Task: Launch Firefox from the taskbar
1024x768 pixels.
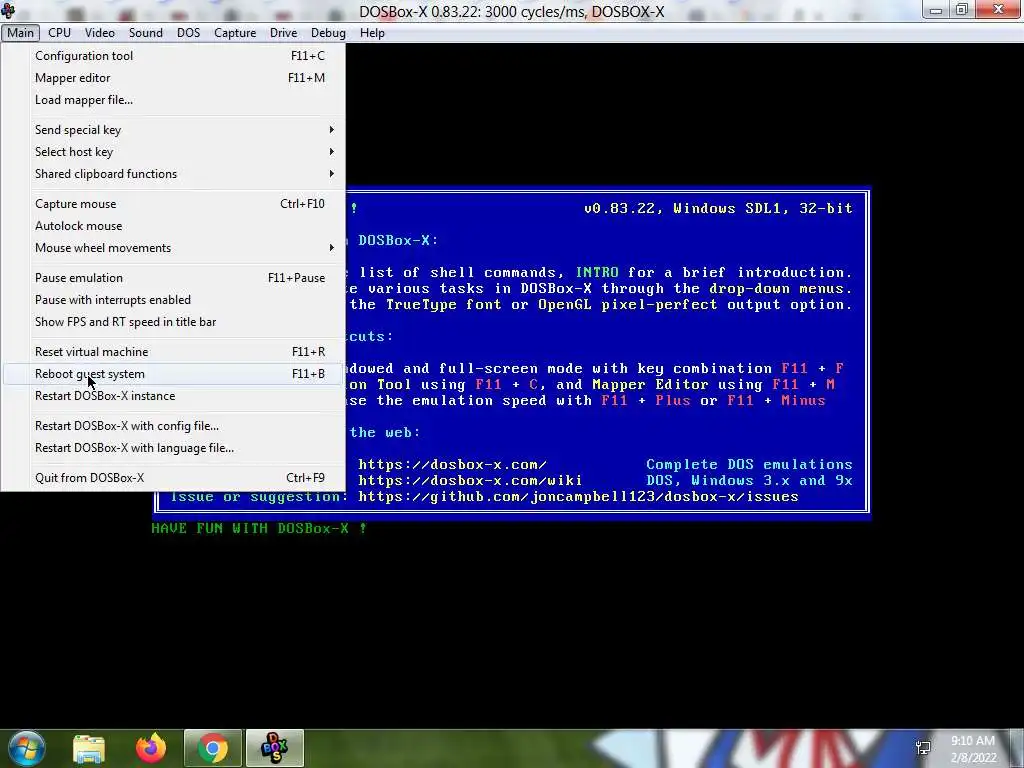Action: [x=151, y=748]
